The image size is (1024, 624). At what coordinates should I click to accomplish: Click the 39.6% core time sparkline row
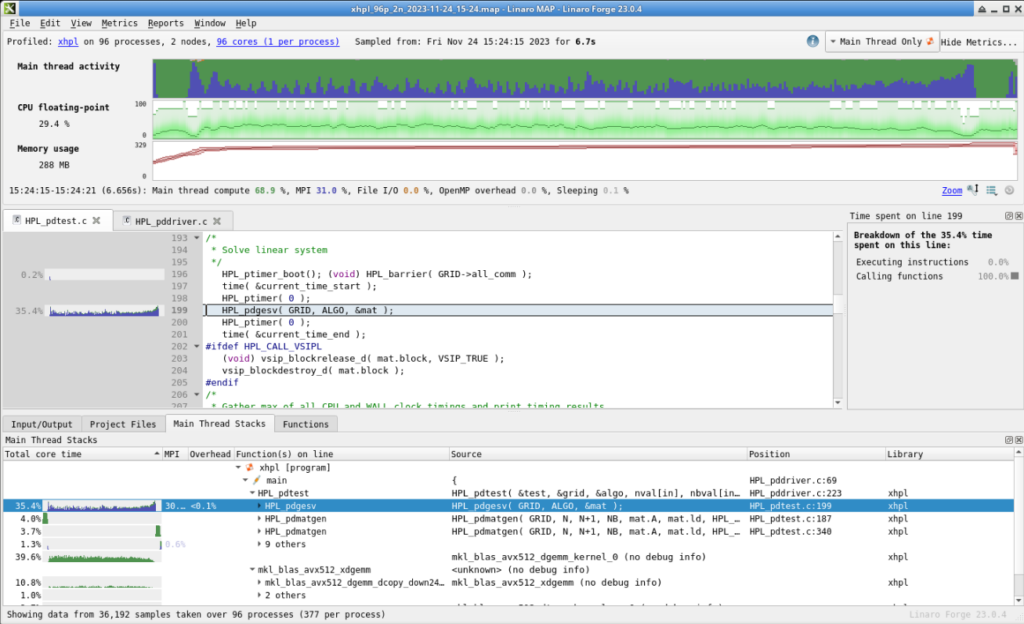click(x=103, y=557)
